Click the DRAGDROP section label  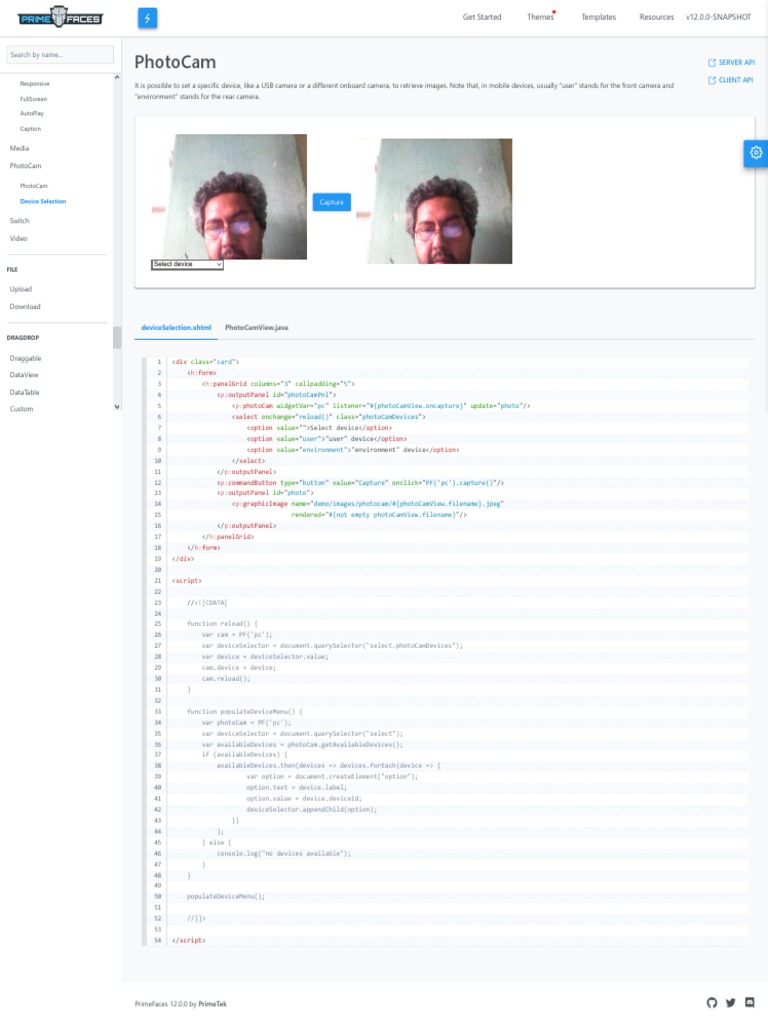point(23,338)
